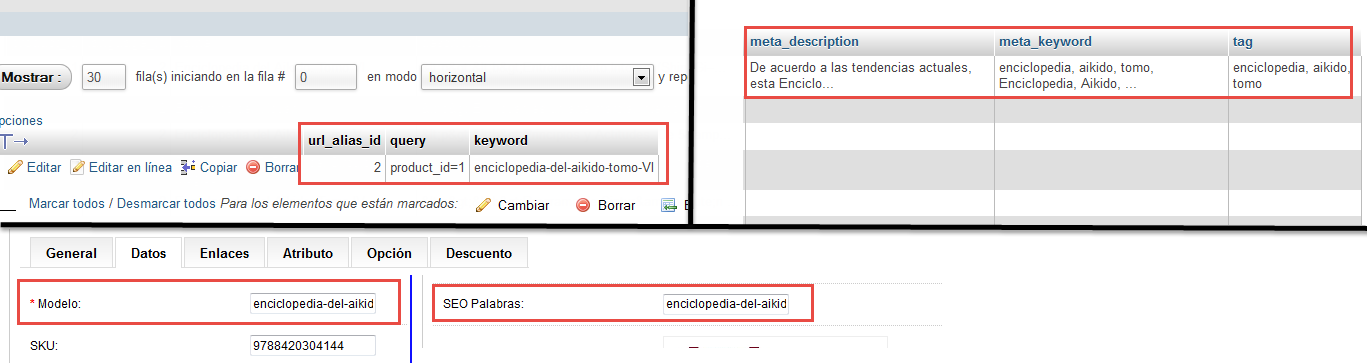Choose Editar en línea for the row
The height and width of the screenshot is (363, 1367).
(x=130, y=167)
